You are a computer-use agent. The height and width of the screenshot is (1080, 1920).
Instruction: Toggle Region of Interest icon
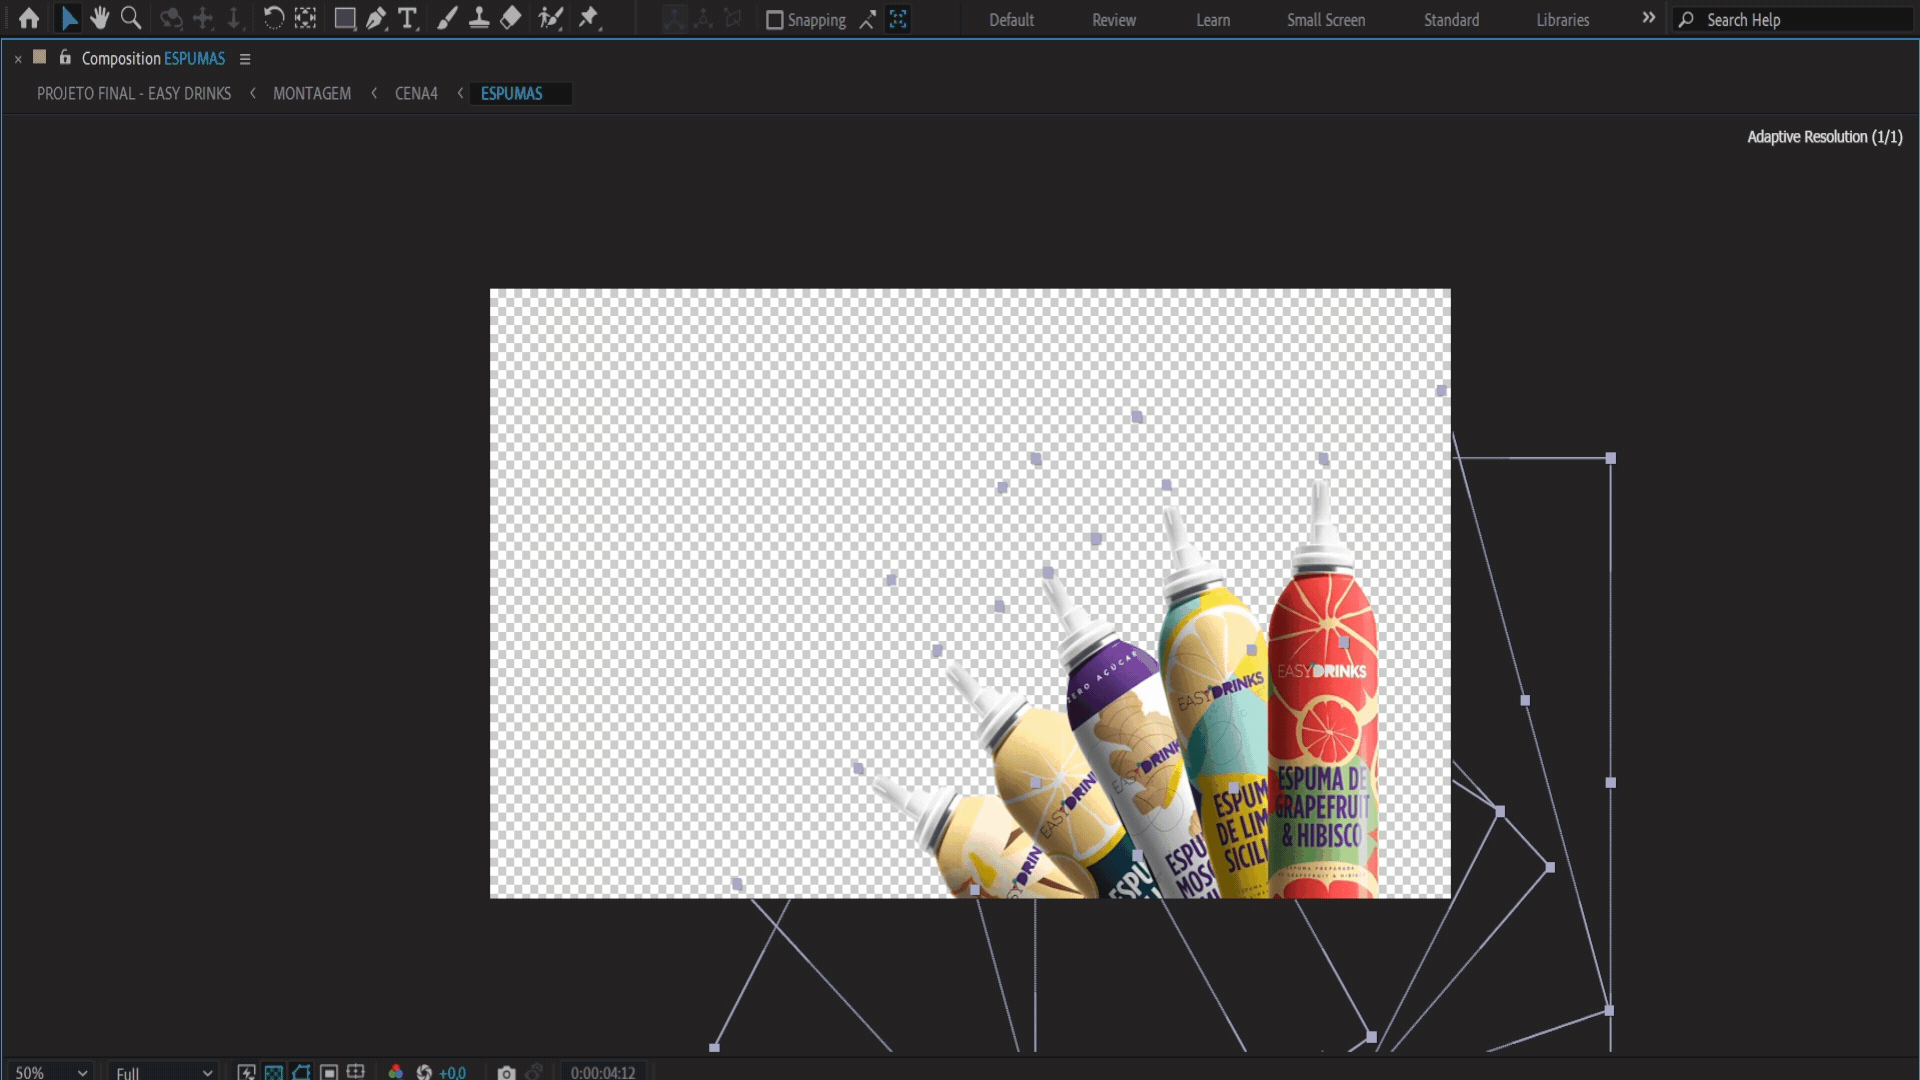[x=329, y=1072]
